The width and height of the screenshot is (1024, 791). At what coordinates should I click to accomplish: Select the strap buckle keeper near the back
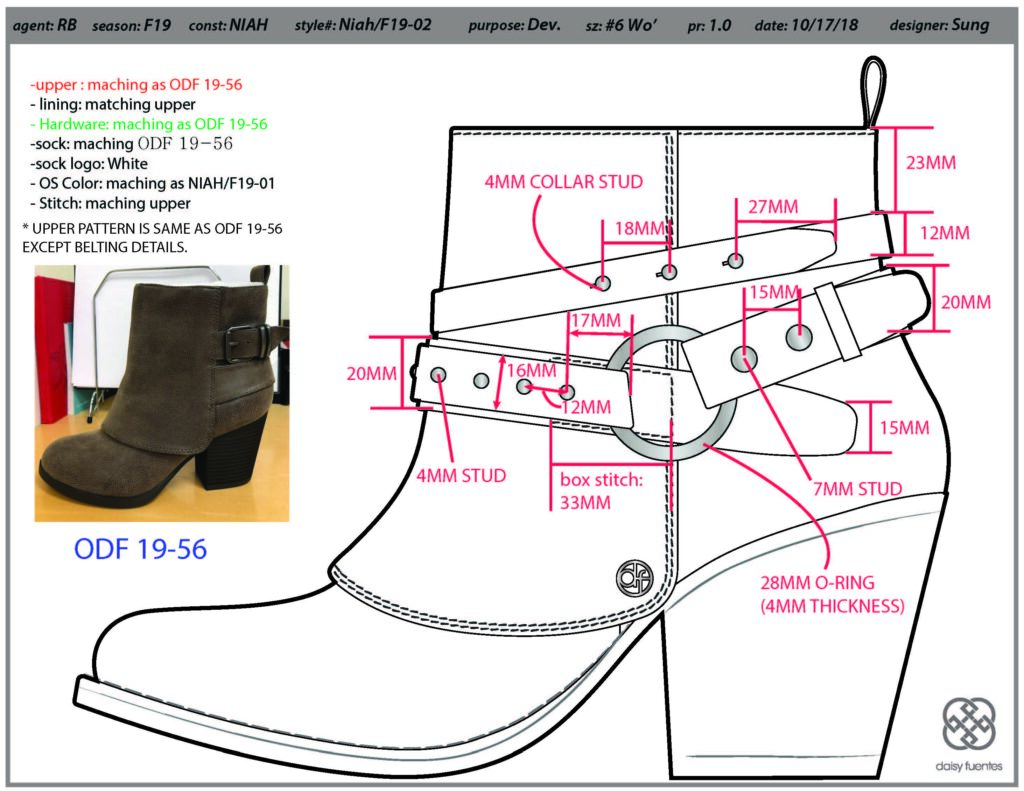(837, 322)
